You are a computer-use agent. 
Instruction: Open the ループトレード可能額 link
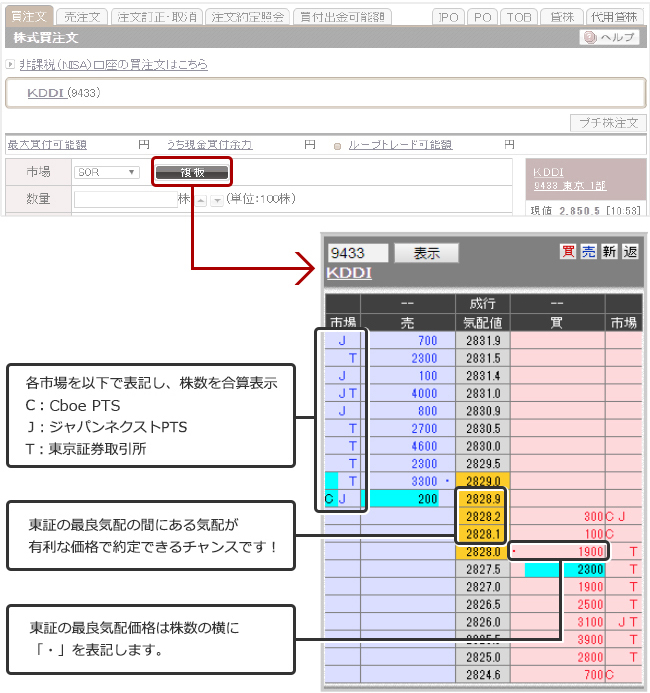pyautogui.click(x=400, y=145)
